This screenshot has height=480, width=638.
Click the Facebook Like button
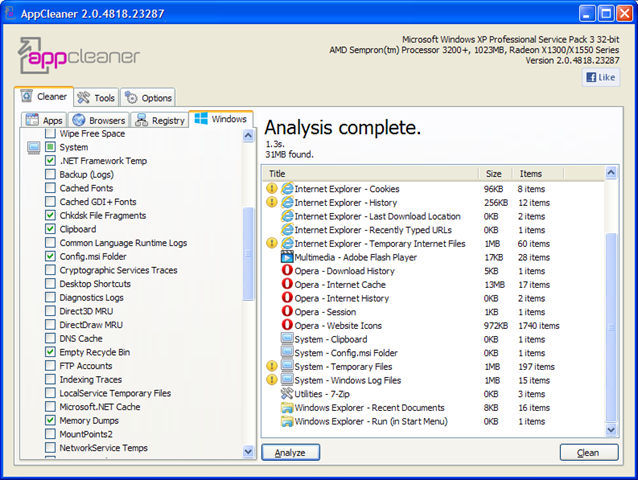pos(601,77)
